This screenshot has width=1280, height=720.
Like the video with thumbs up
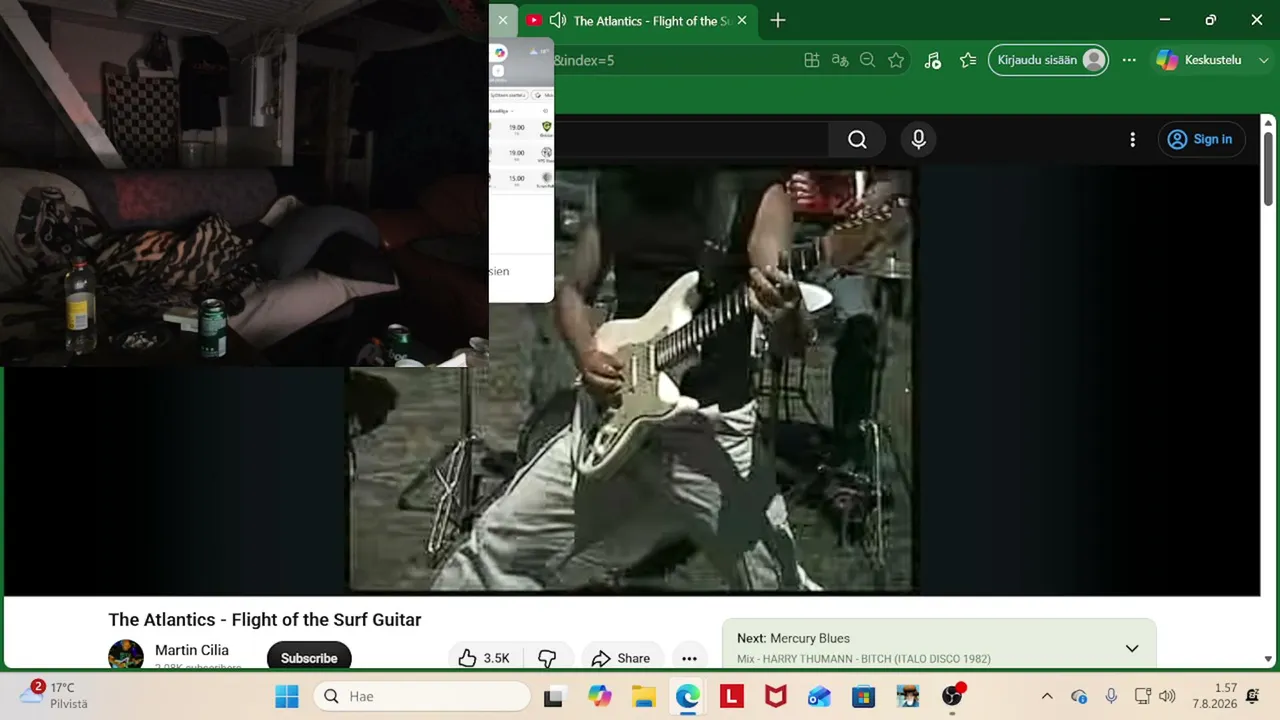pos(484,658)
